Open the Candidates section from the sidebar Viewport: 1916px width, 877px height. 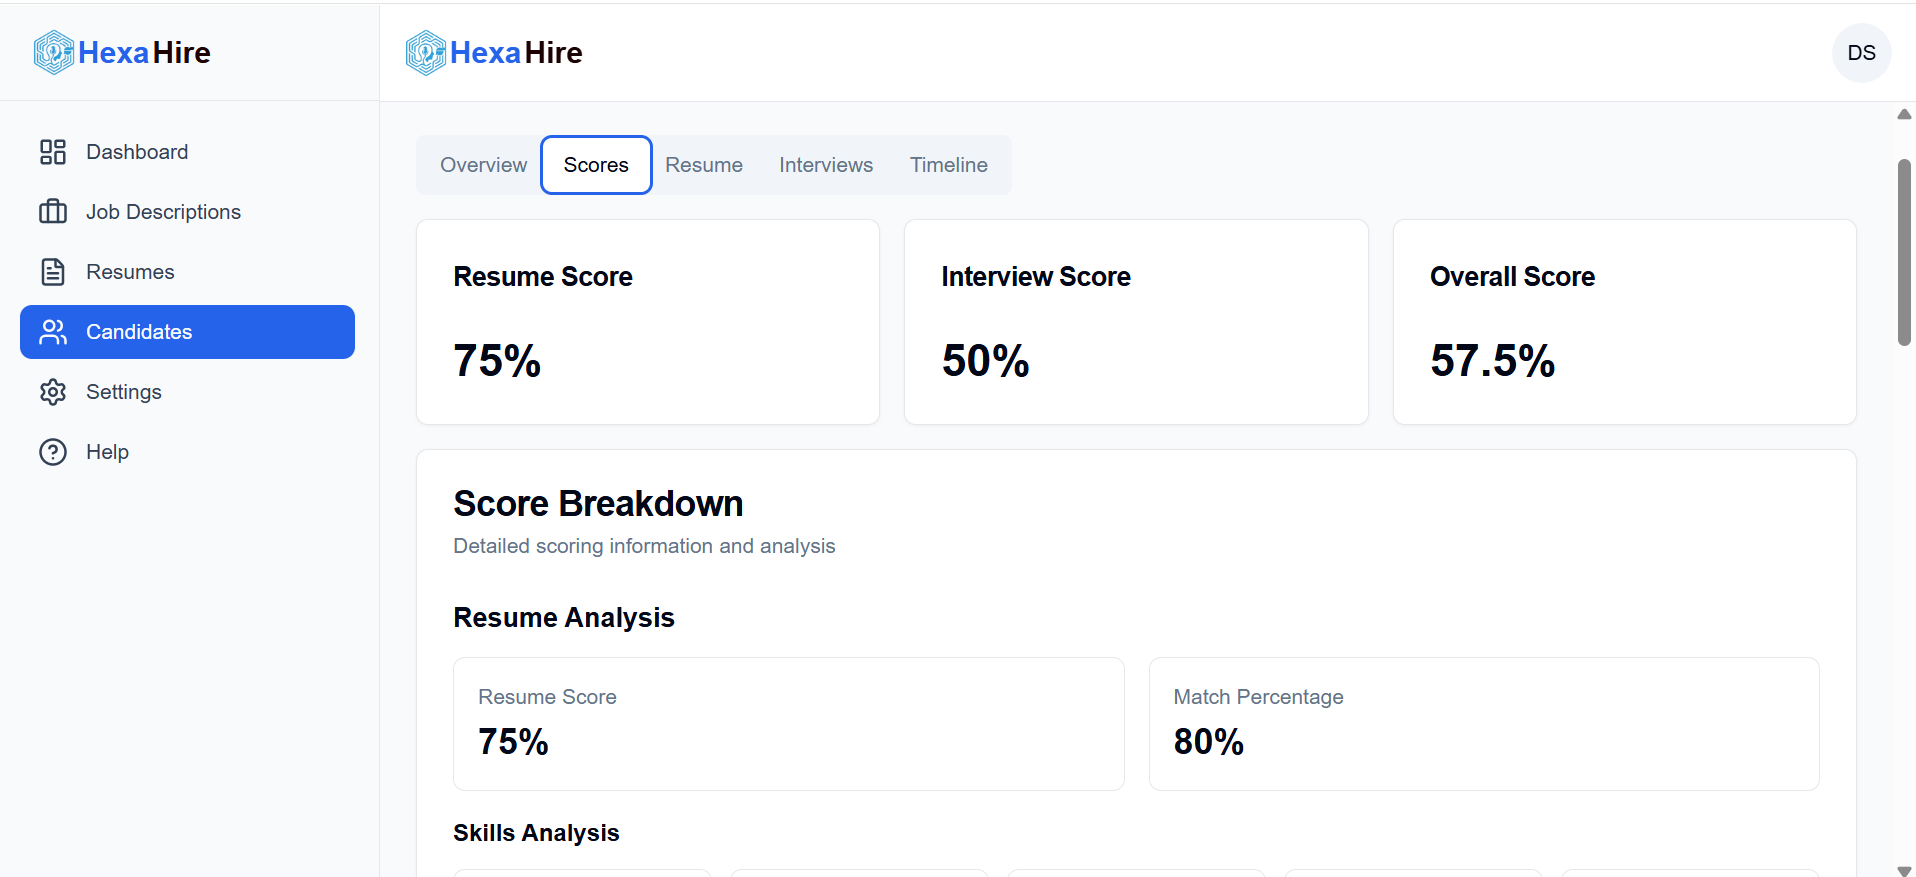[x=139, y=331]
